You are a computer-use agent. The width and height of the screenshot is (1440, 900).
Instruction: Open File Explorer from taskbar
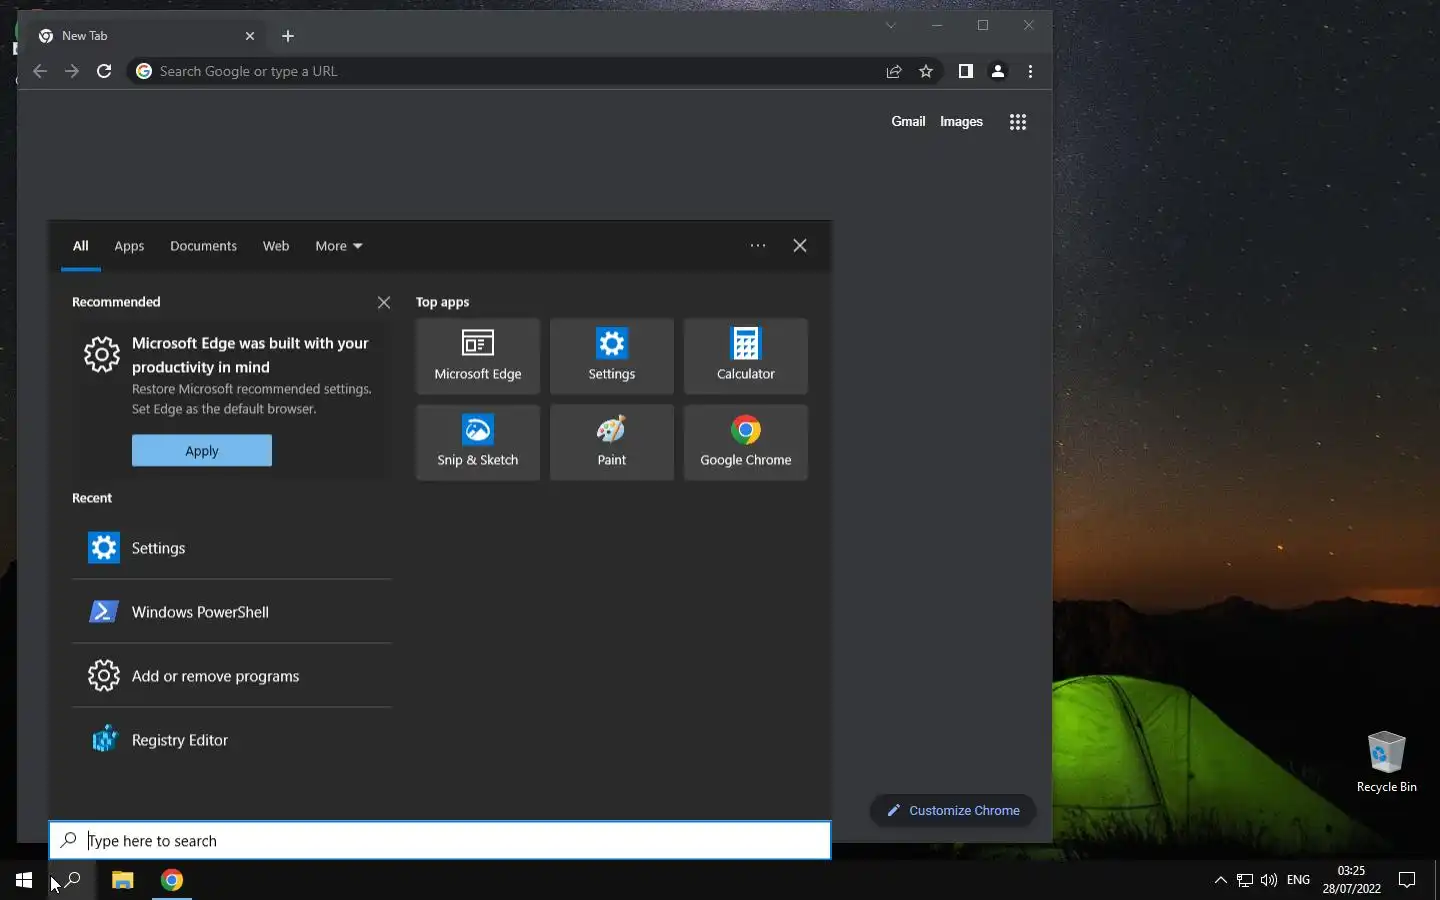[123, 880]
